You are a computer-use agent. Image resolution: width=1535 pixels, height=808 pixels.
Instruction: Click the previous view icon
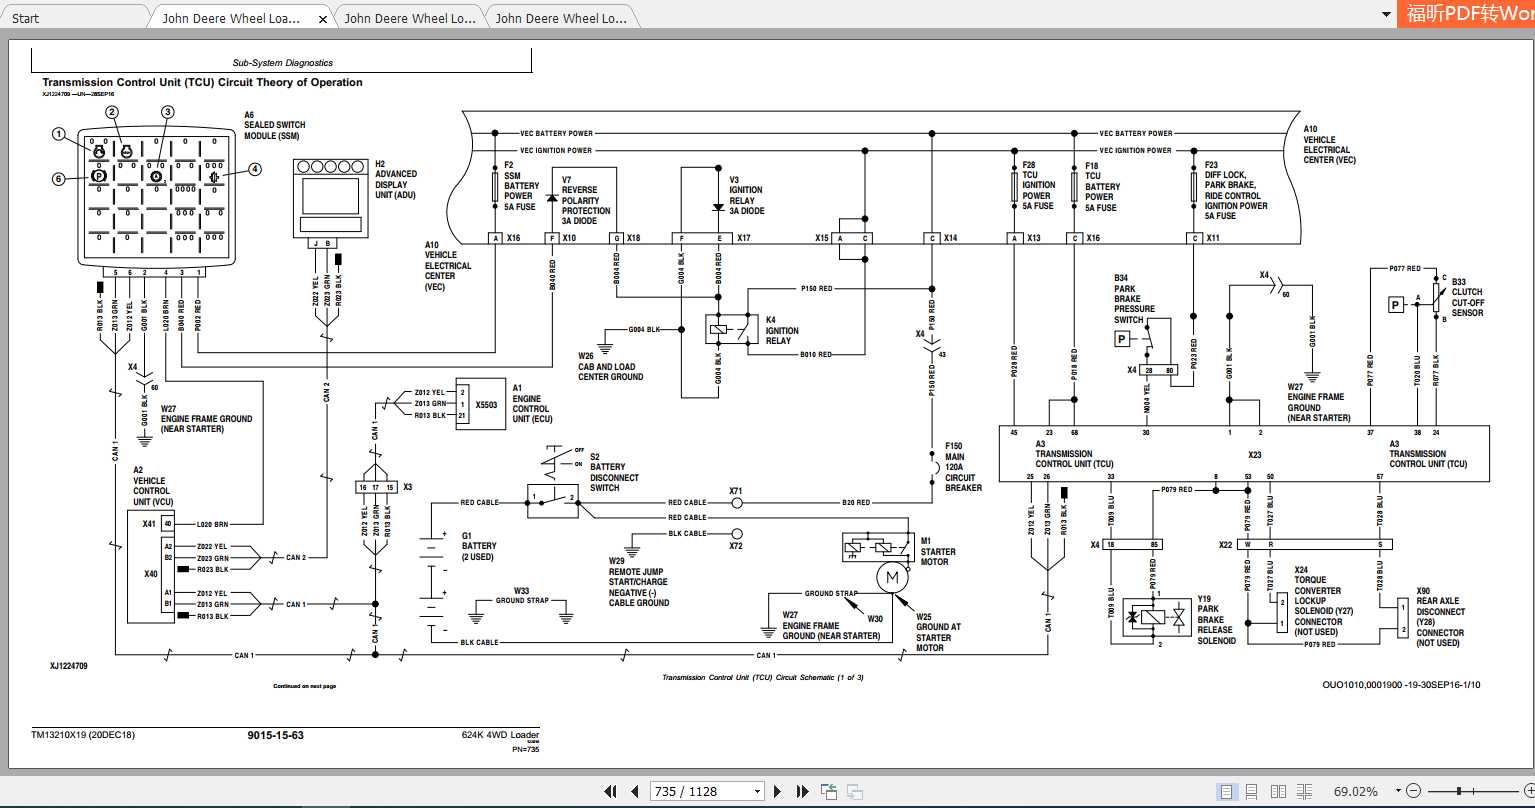(x=829, y=791)
